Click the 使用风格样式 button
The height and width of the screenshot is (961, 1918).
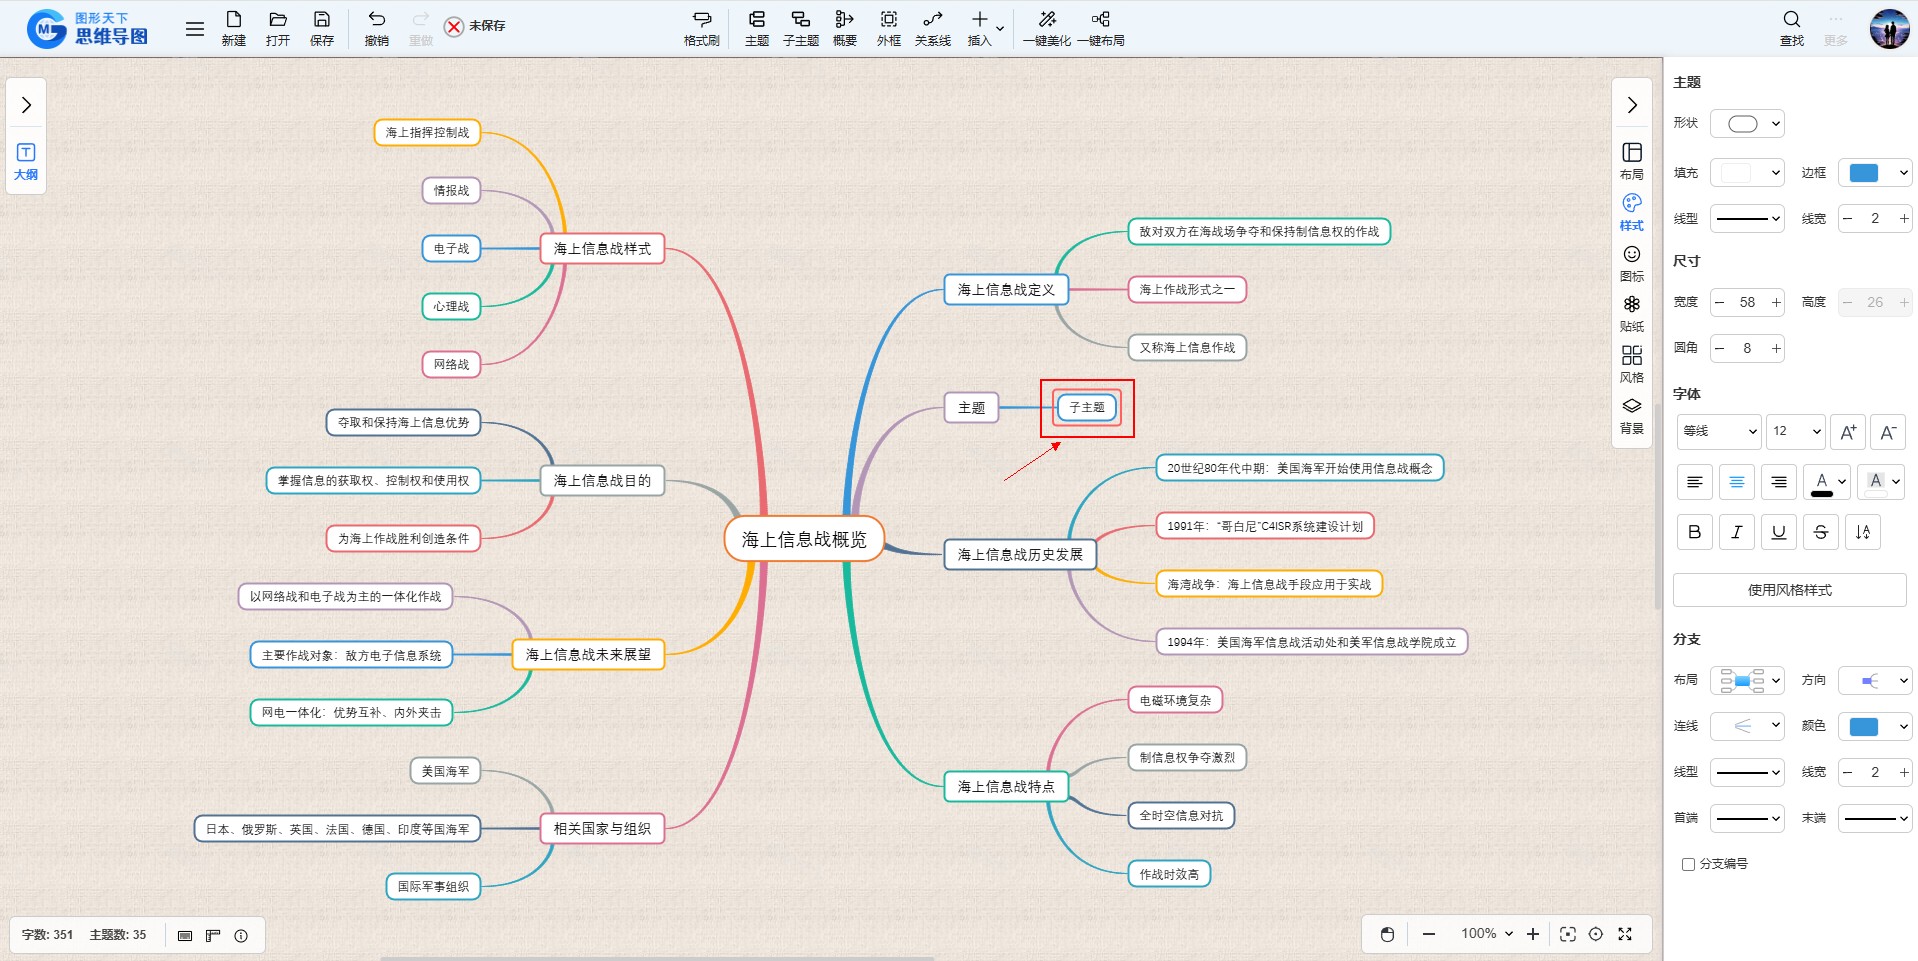pyautogui.click(x=1789, y=590)
